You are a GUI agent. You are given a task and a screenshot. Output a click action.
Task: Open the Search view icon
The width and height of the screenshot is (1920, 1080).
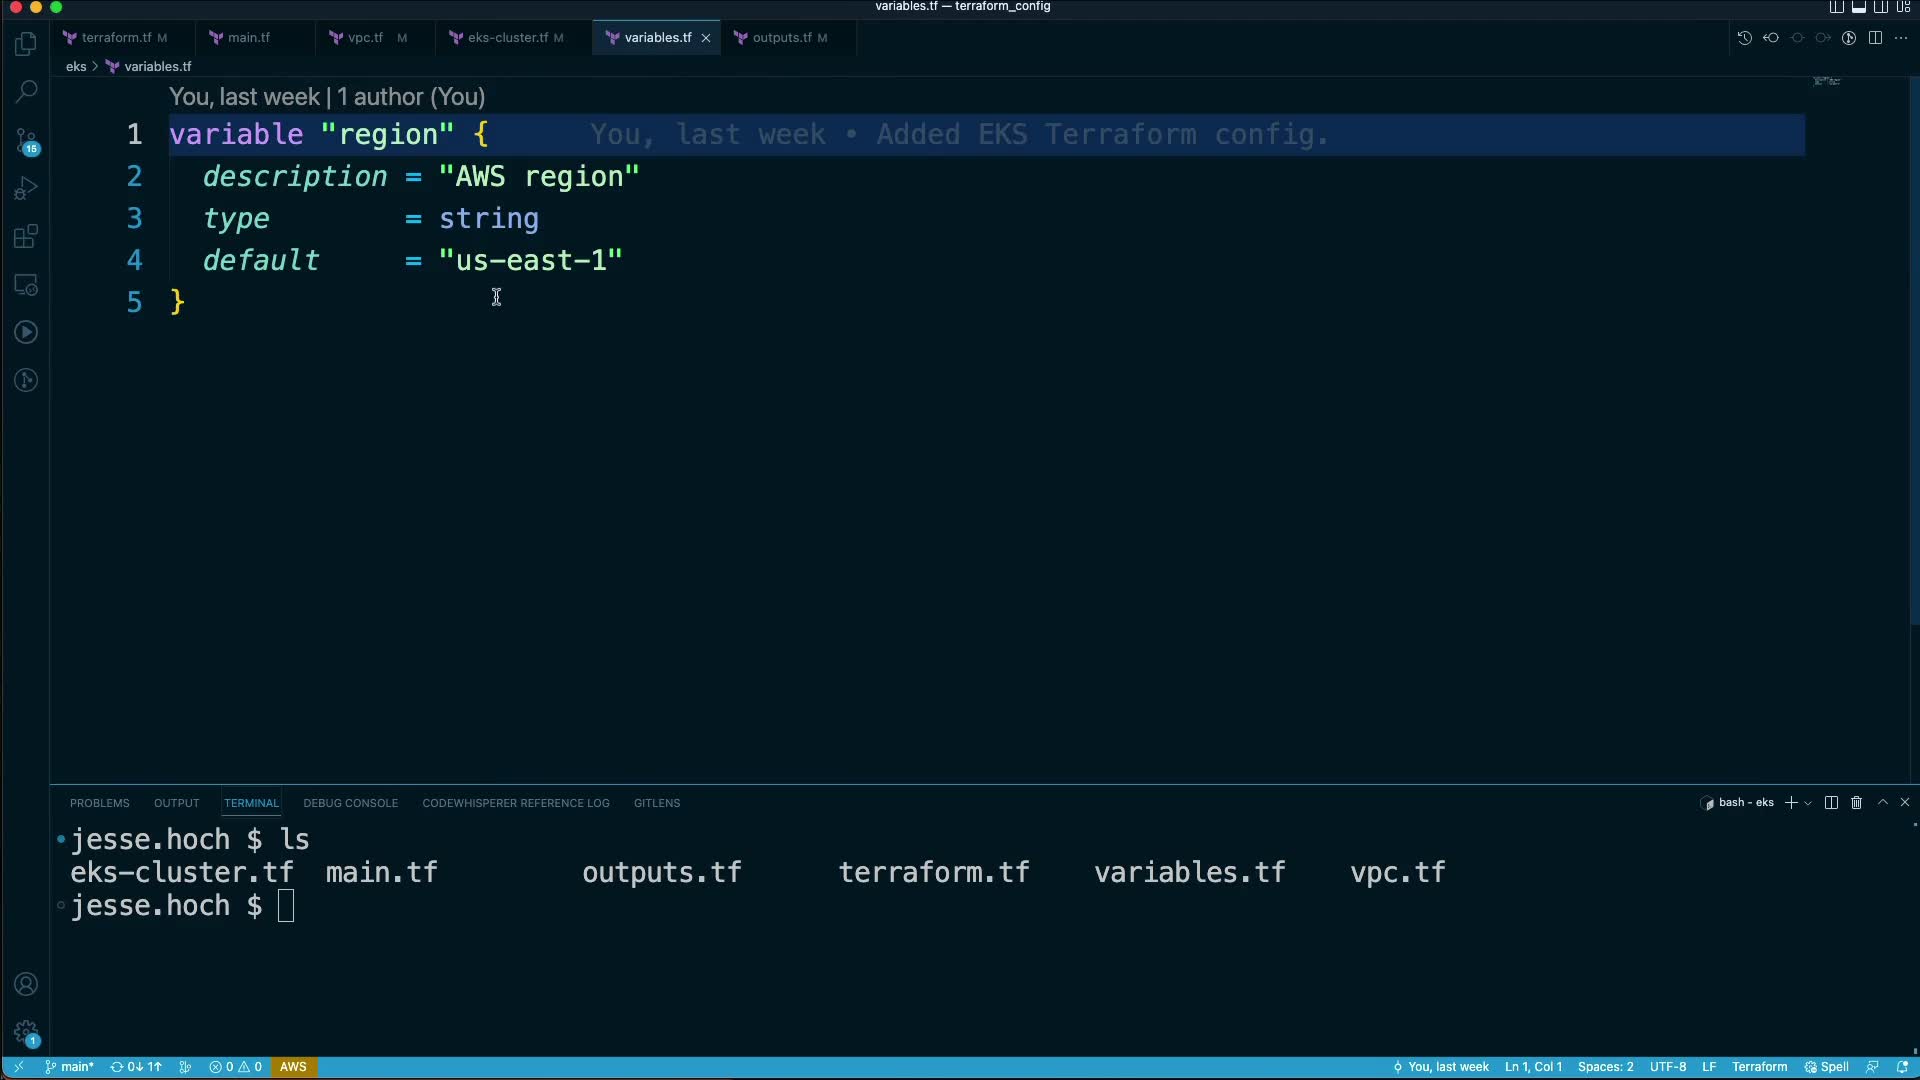click(x=26, y=92)
